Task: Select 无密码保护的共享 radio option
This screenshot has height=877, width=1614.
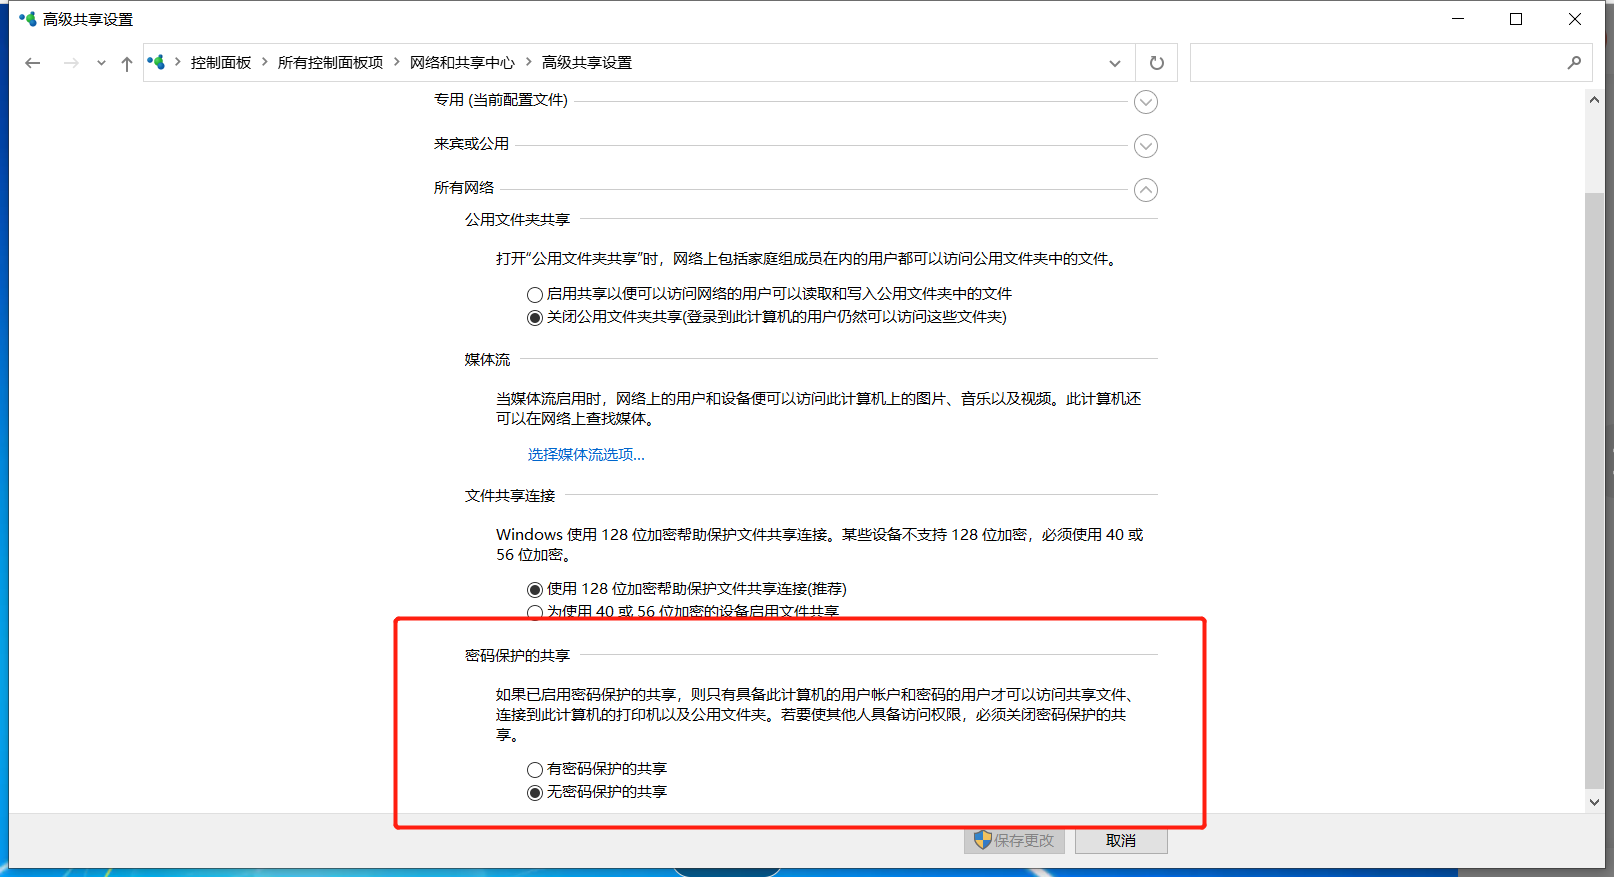Action: (x=535, y=792)
